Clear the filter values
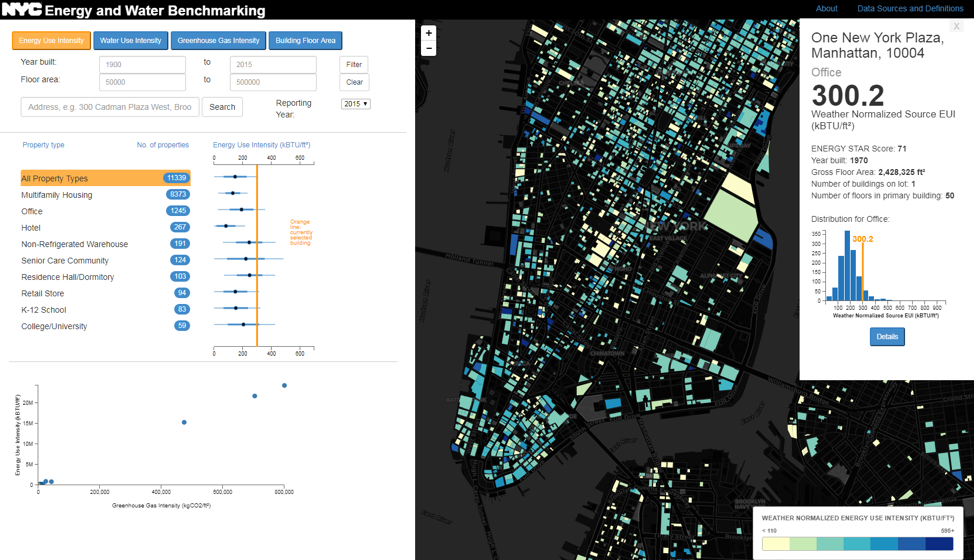Screen dimensions: 974x560 coord(354,82)
